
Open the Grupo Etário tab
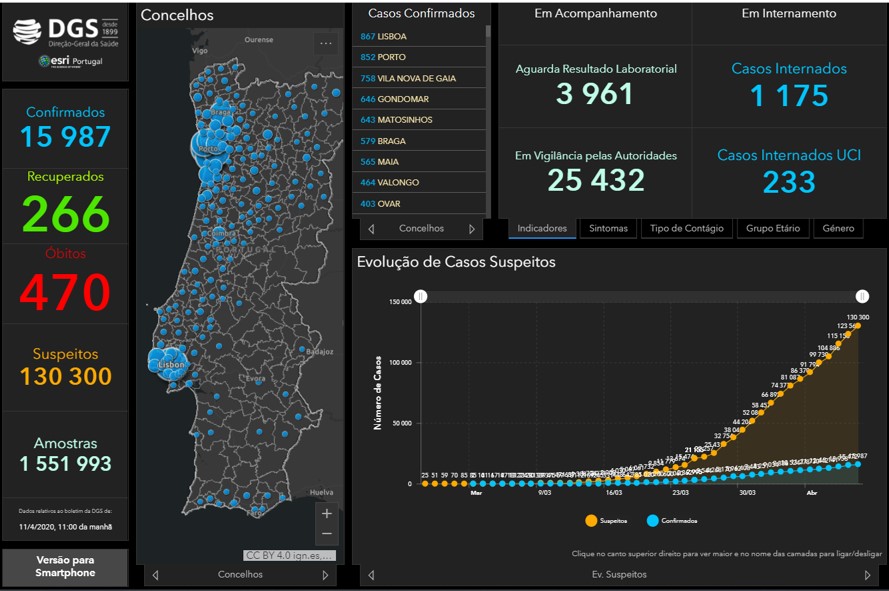(773, 228)
